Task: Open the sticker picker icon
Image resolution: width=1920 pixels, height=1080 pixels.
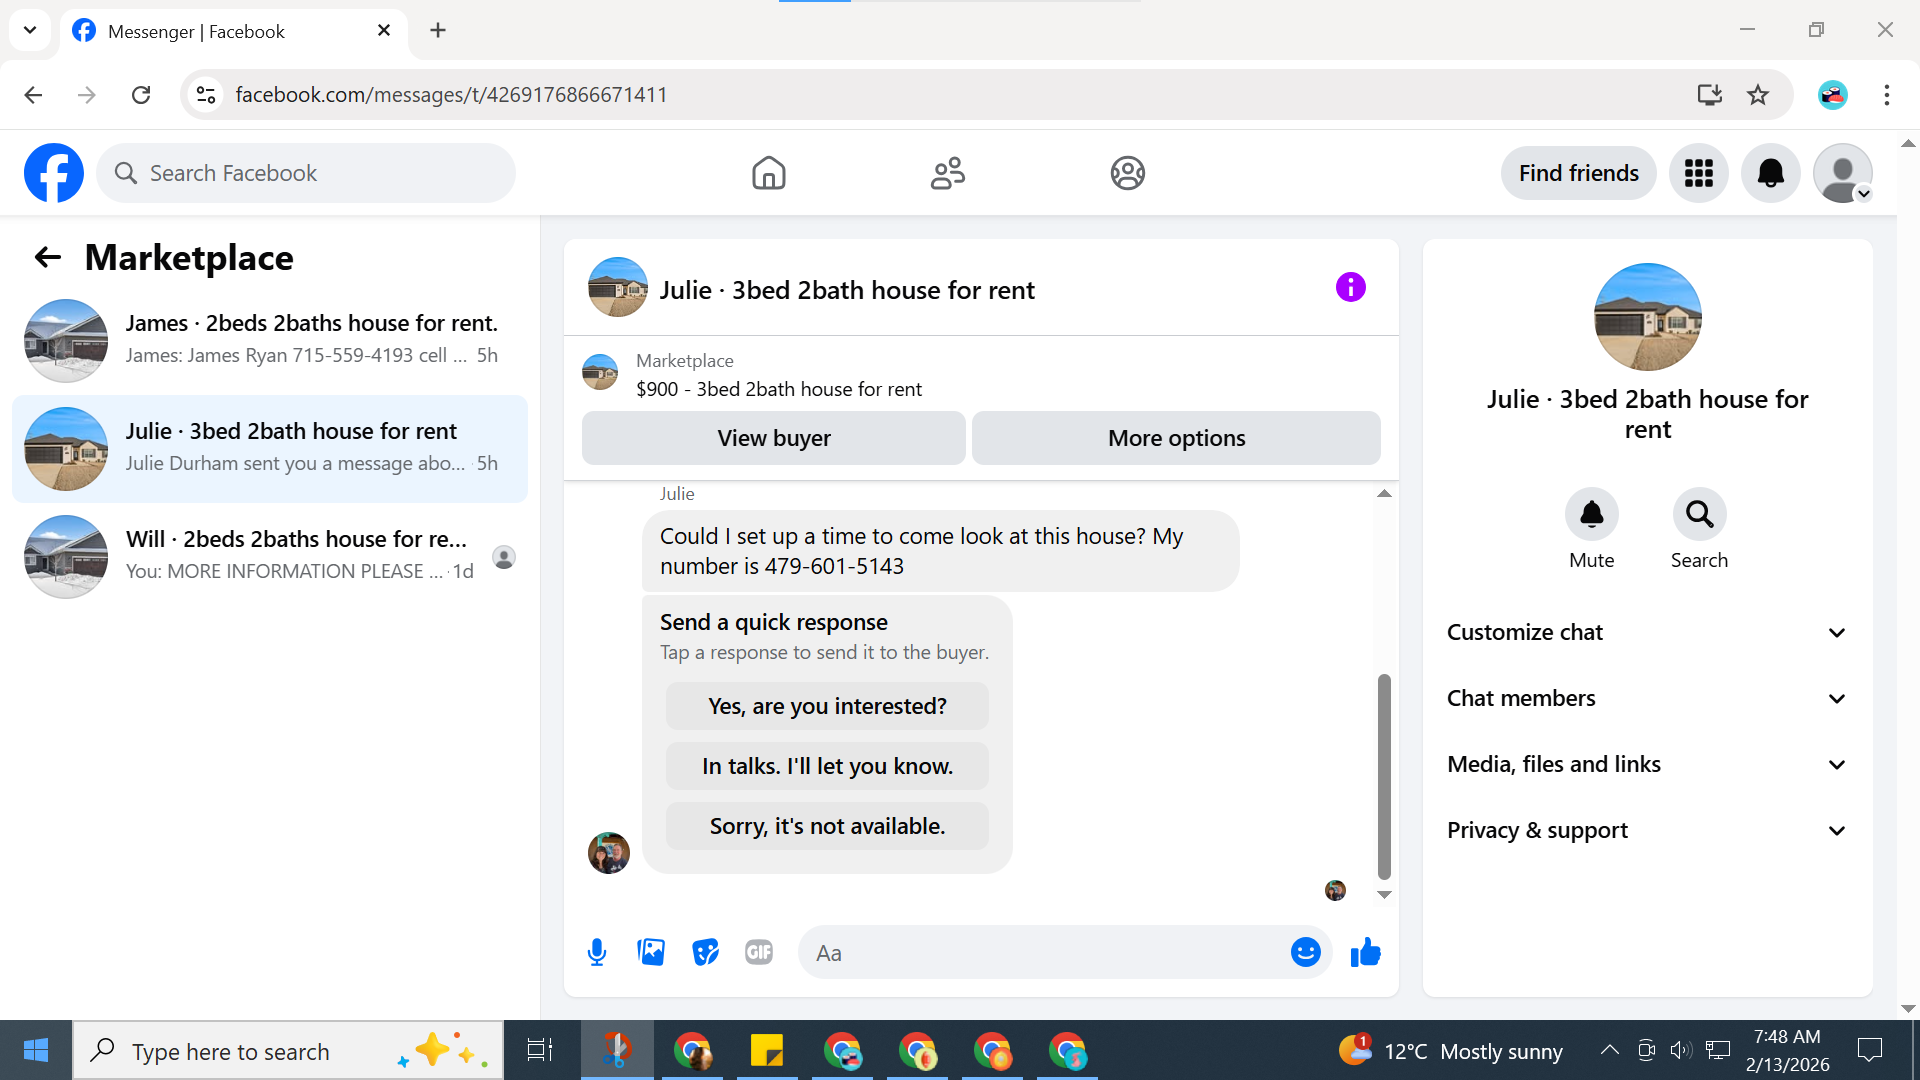Action: 705,952
